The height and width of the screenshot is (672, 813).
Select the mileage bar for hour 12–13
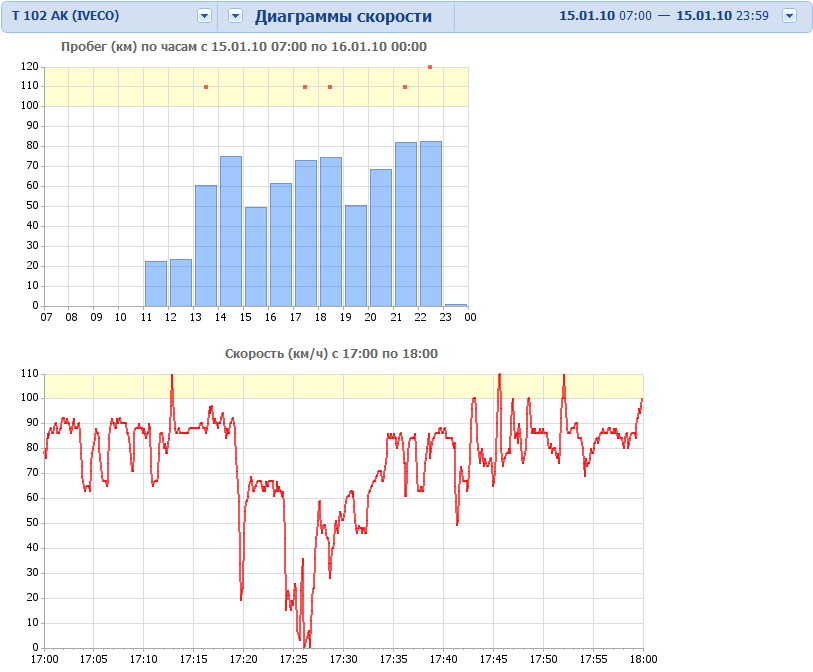point(181,283)
